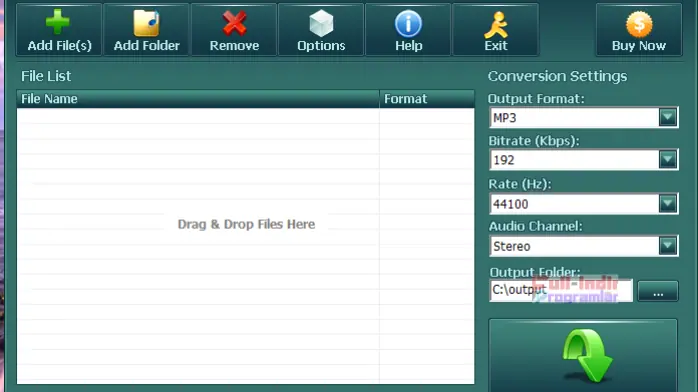Expand the Bitrate (Kbps) dropdown arrow
698x392 pixels.
[668, 160]
